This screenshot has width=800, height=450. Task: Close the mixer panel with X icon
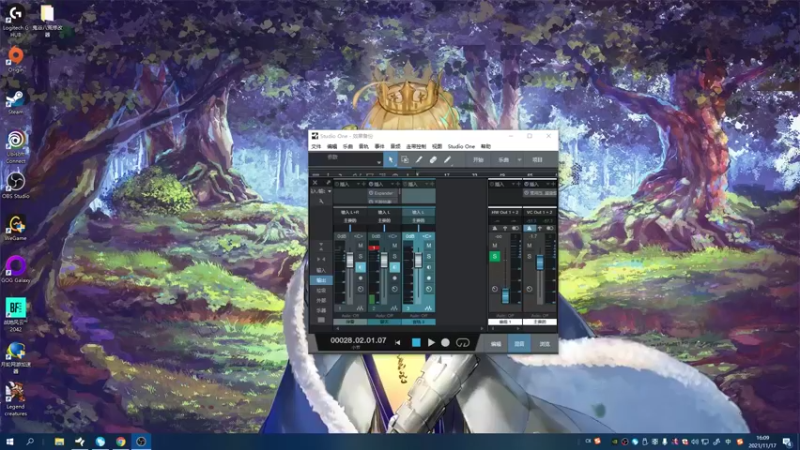(315, 183)
